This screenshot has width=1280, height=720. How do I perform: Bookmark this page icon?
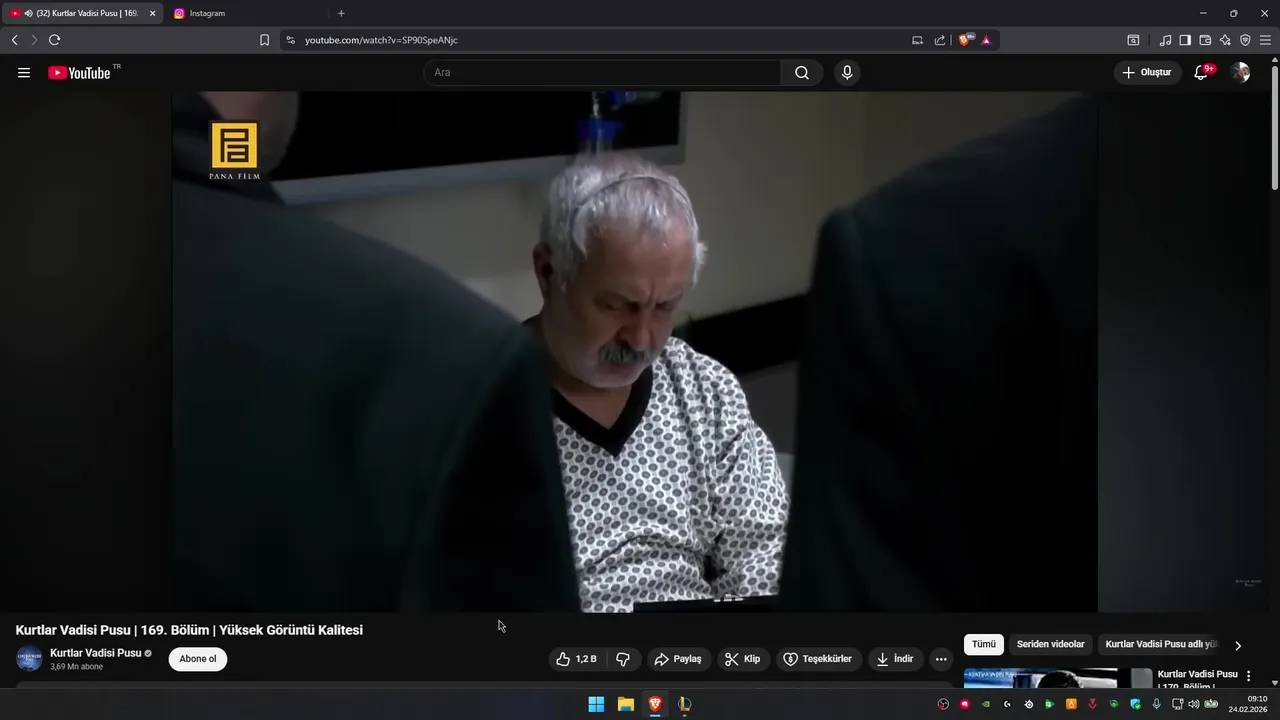click(x=264, y=40)
